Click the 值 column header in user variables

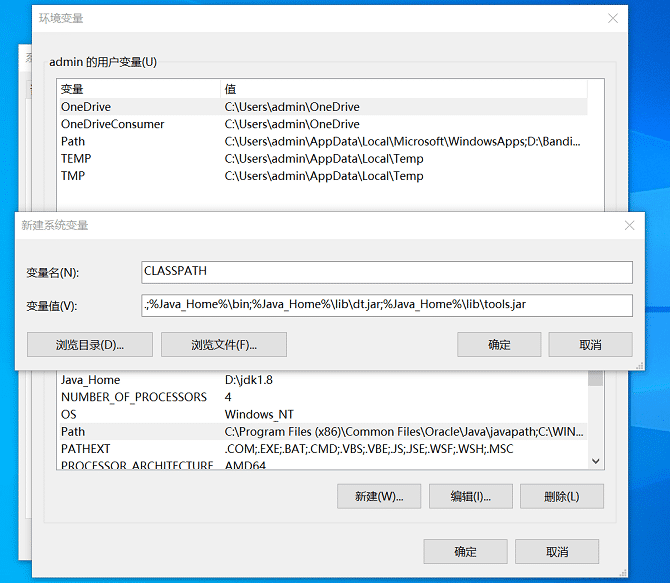pyautogui.click(x=404, y=89)
